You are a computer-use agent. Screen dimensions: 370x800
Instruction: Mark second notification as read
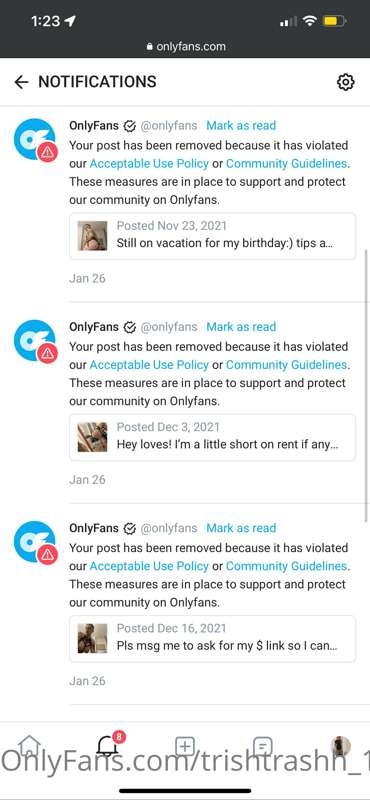(x=241, y=327)
